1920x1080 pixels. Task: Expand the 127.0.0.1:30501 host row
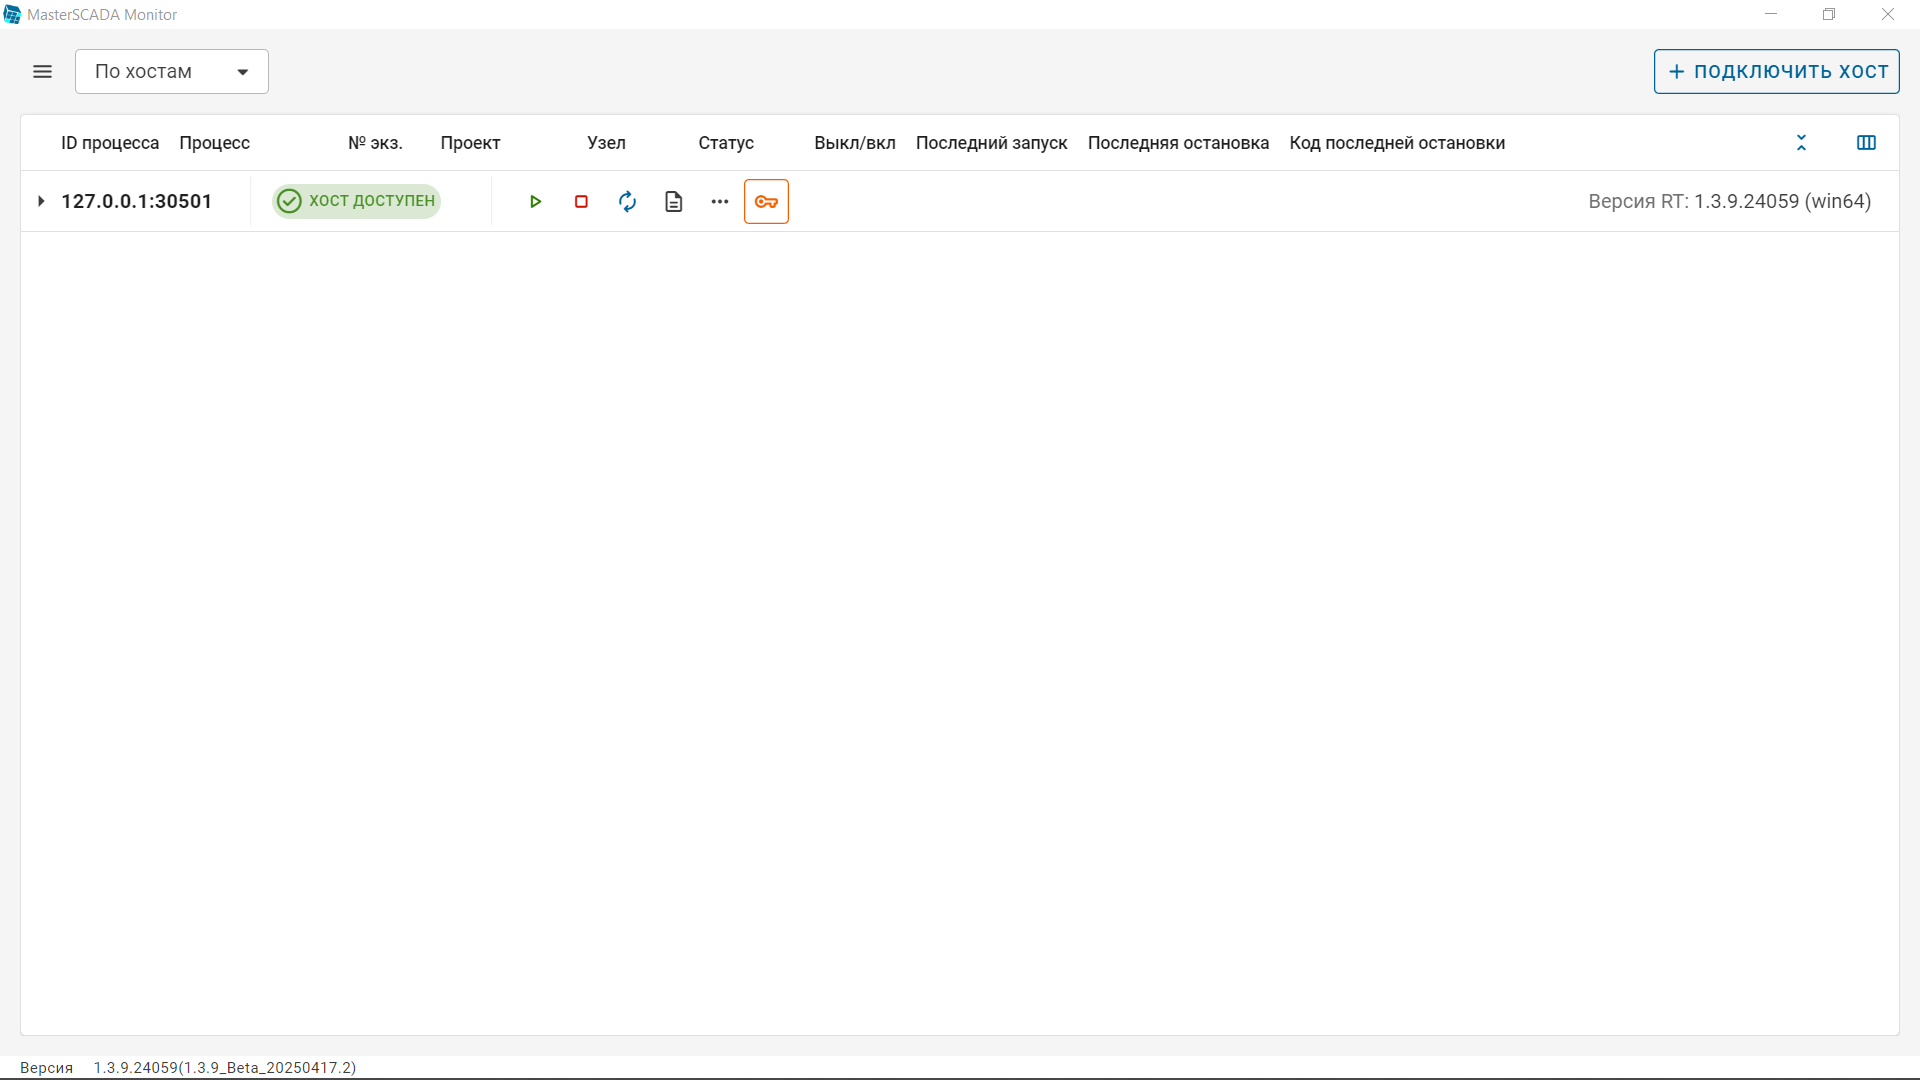pyautogui.click(x=41, y=201)
